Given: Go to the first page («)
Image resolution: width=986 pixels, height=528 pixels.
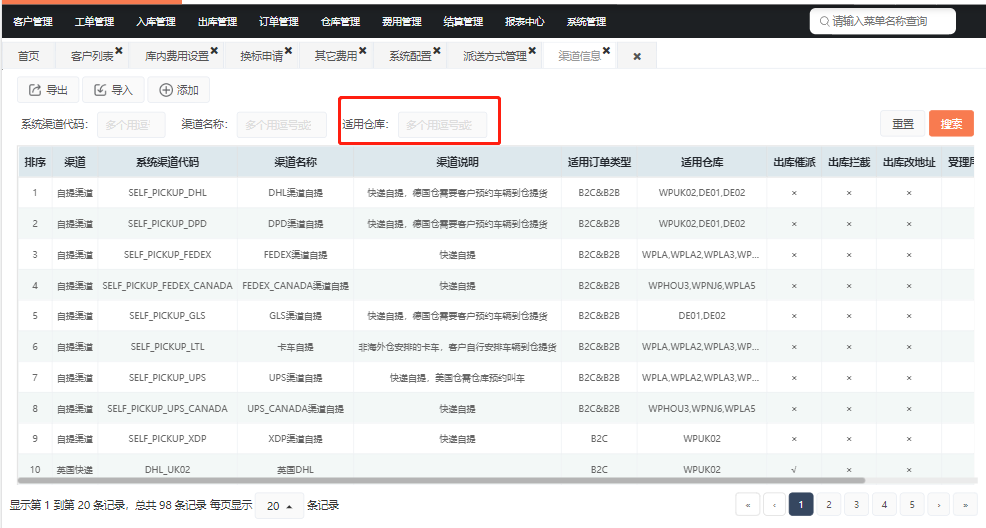Looking at the screenshot, I should (748, 504).
